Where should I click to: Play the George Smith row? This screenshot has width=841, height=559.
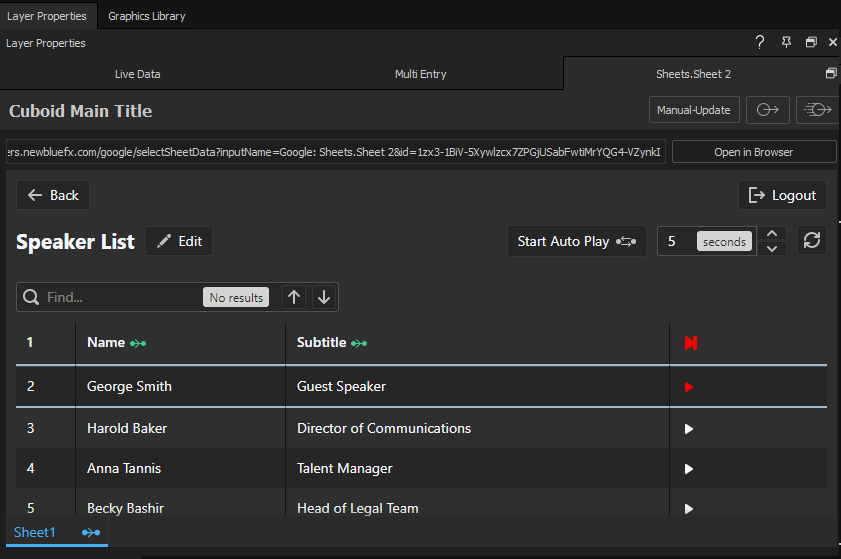click(x=688, y=387)
